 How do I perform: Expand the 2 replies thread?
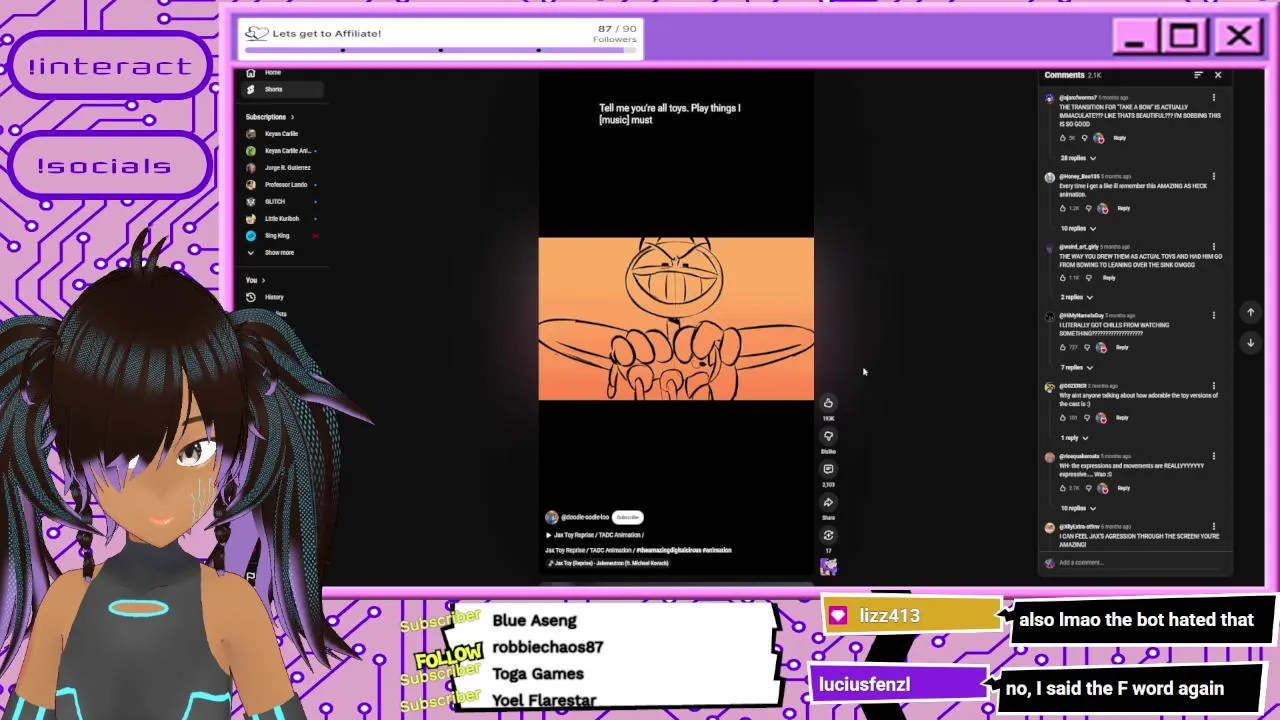click(x=1076, y=297)
